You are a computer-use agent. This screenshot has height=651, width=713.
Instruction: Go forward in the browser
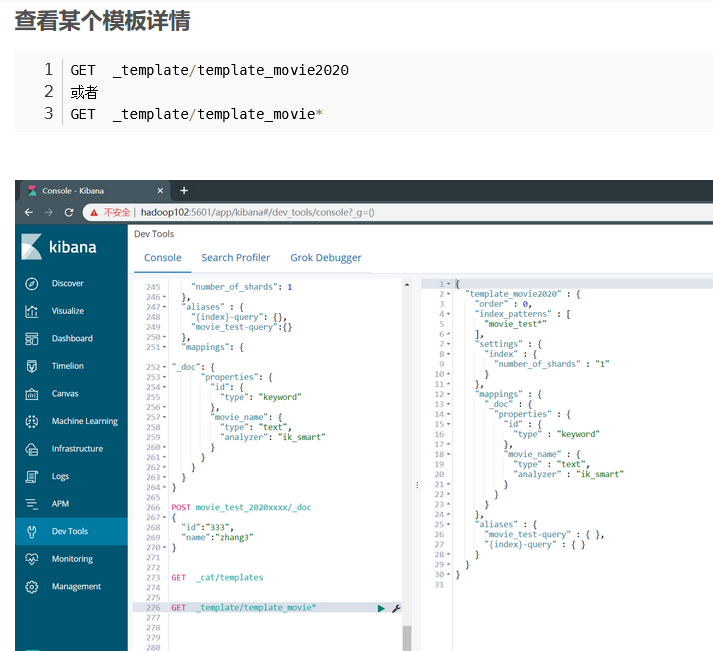49,212
